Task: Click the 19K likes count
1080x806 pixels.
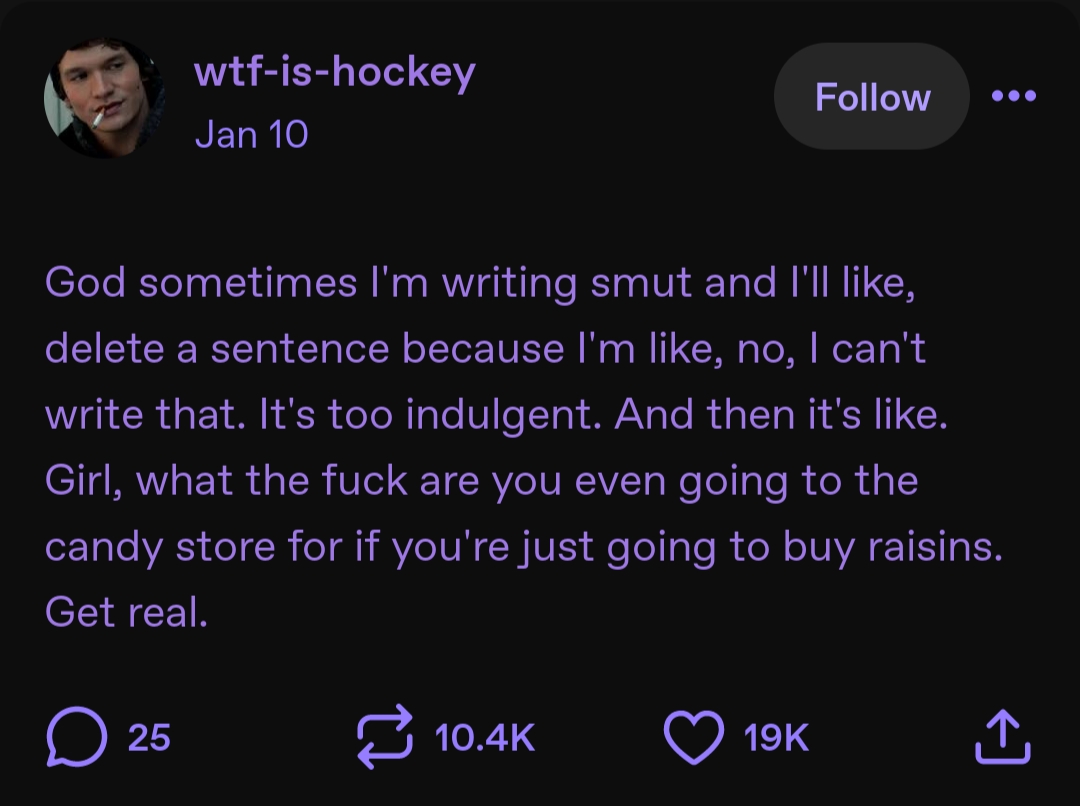Action: pyautogui.click(x=776, y=738)
